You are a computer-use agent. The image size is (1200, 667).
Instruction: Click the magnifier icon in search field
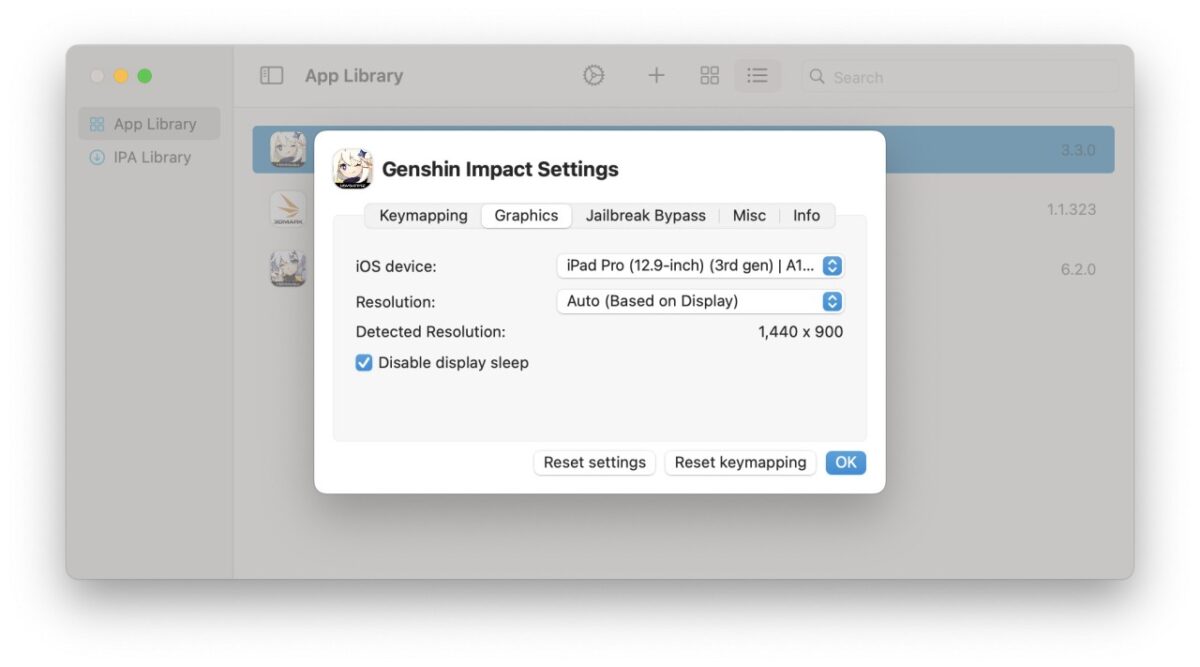[817, 77]
